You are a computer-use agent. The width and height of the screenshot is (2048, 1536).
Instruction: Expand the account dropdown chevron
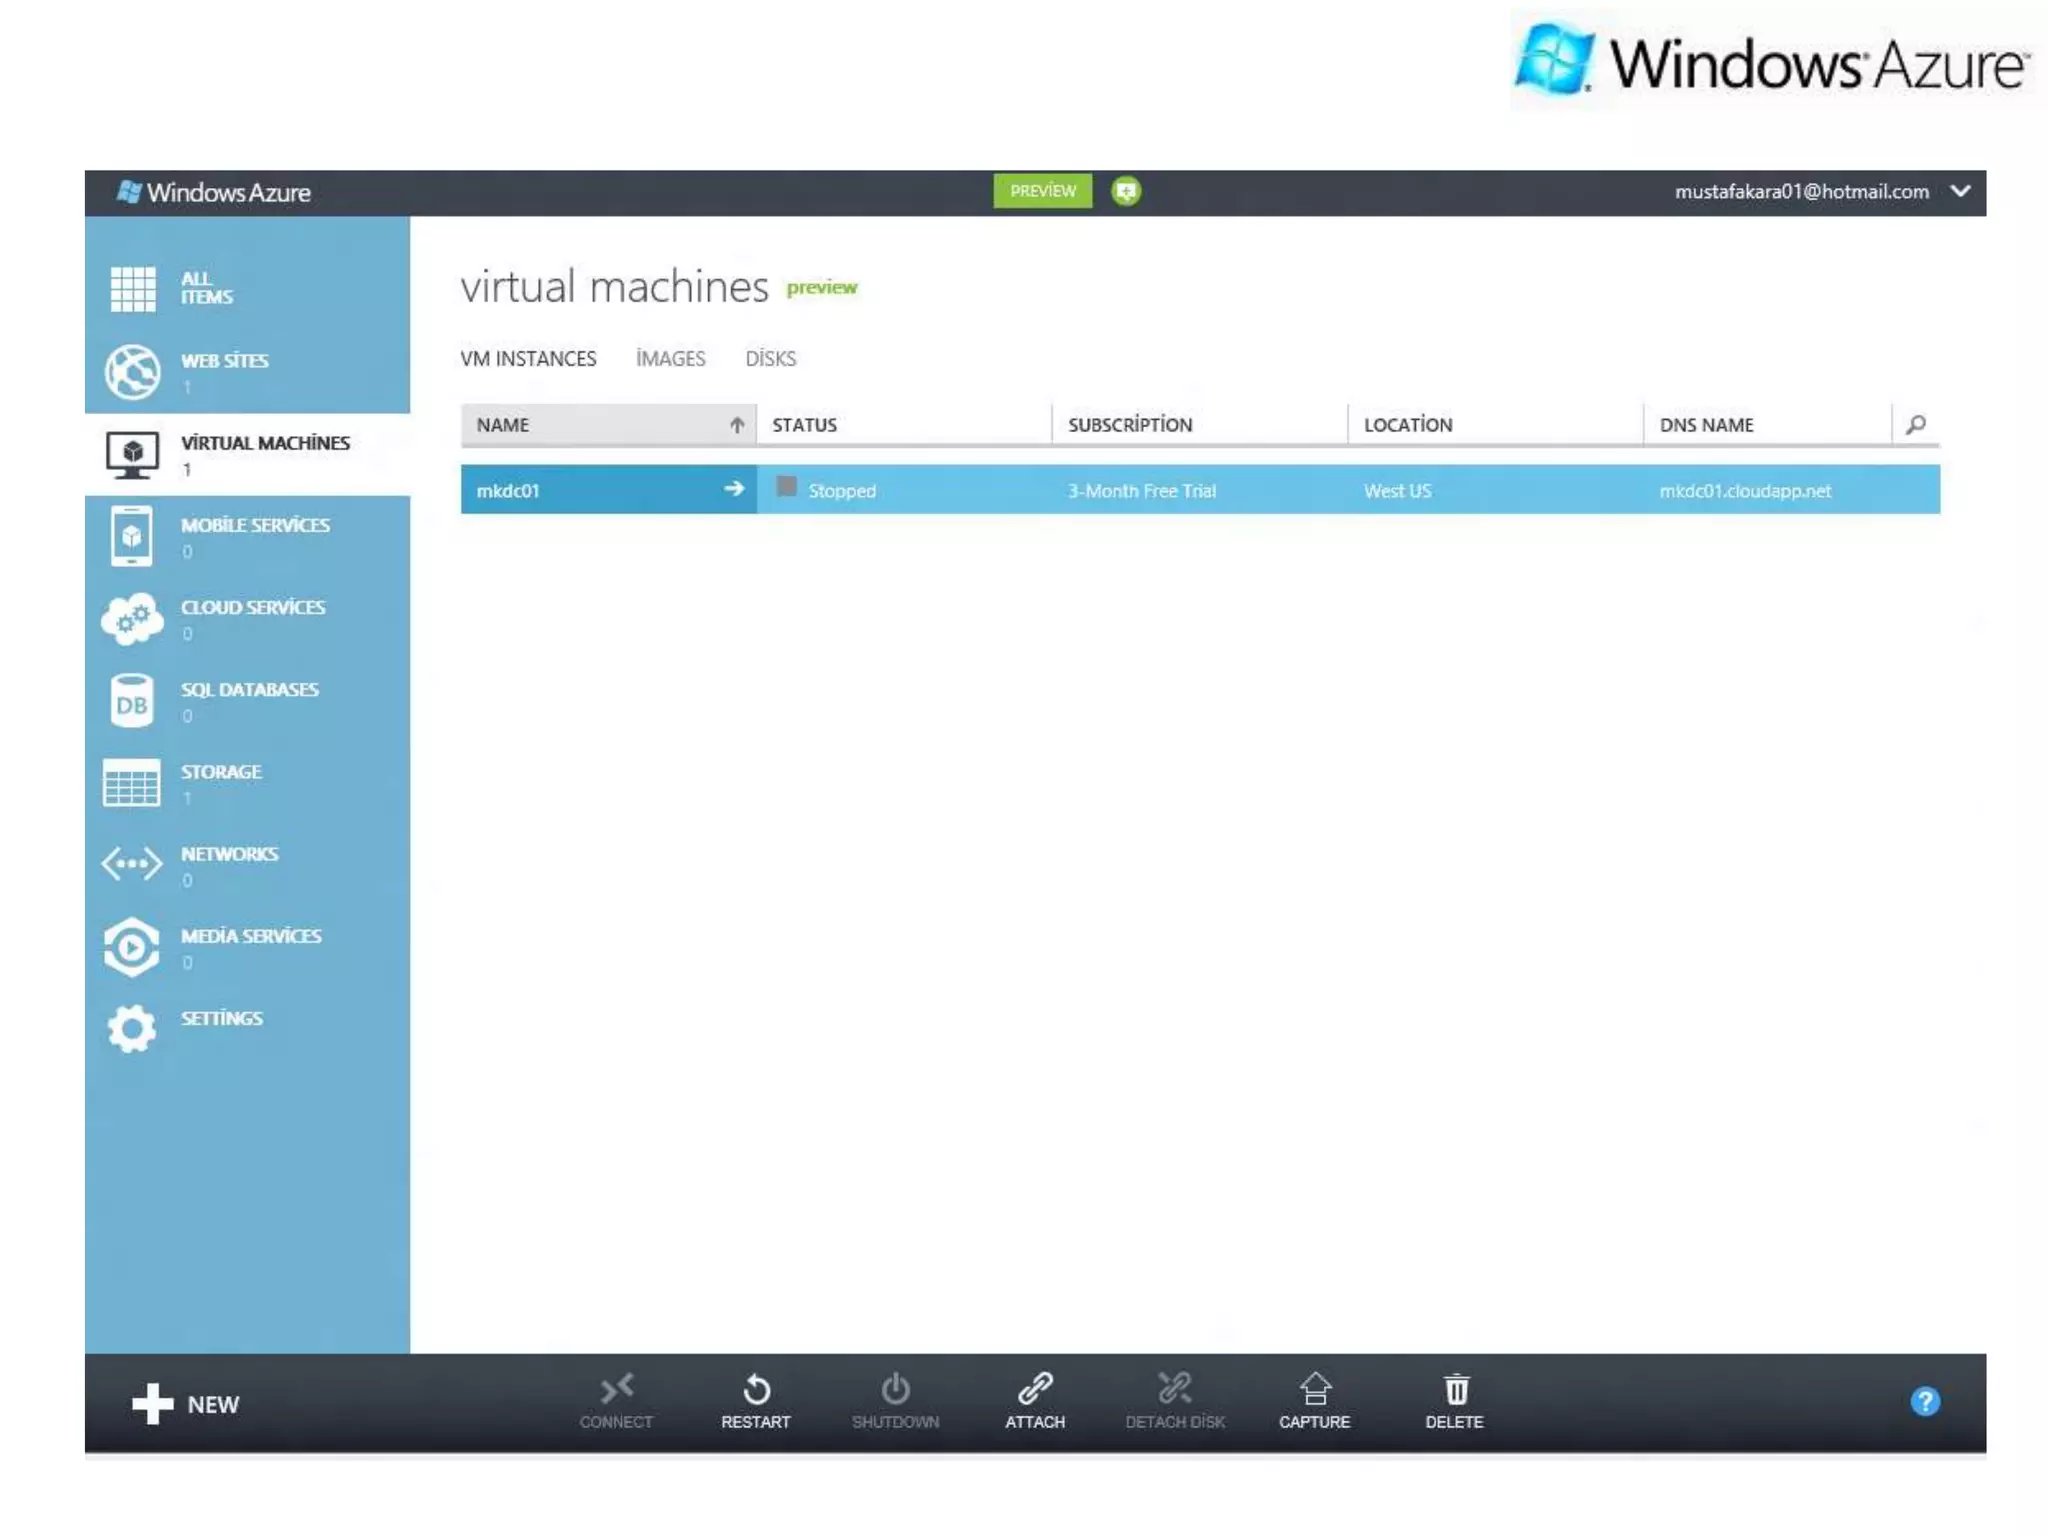tap(1960, 191)
